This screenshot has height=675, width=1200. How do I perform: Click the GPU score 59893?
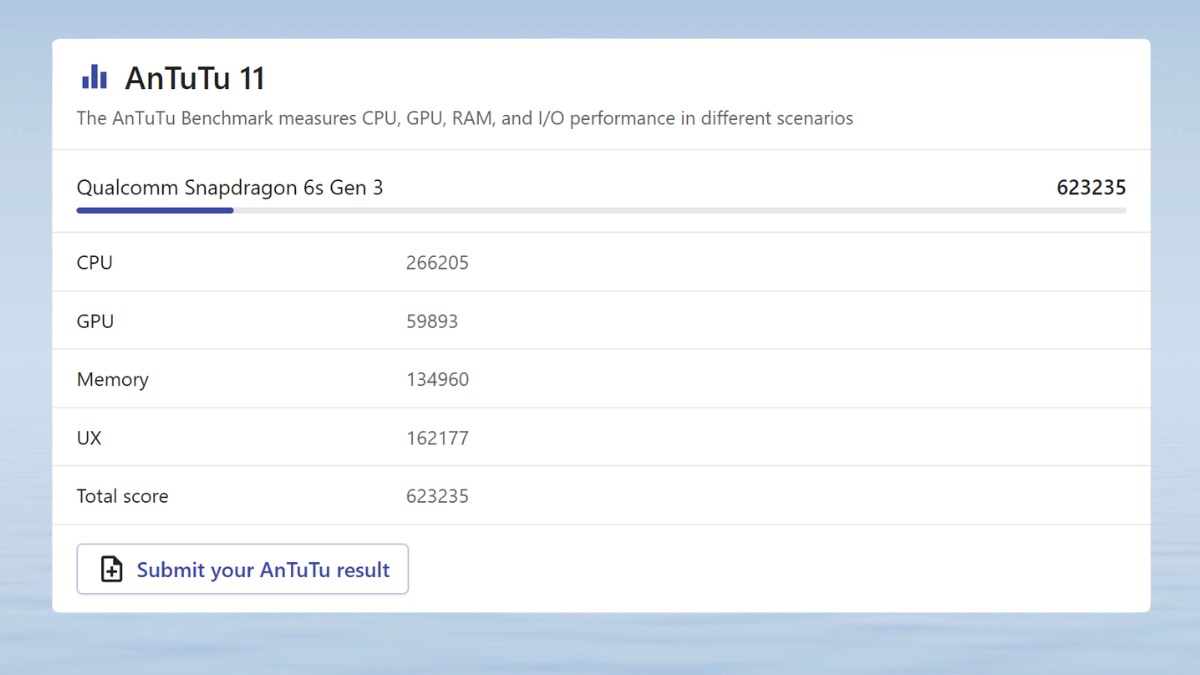[432, 321]
